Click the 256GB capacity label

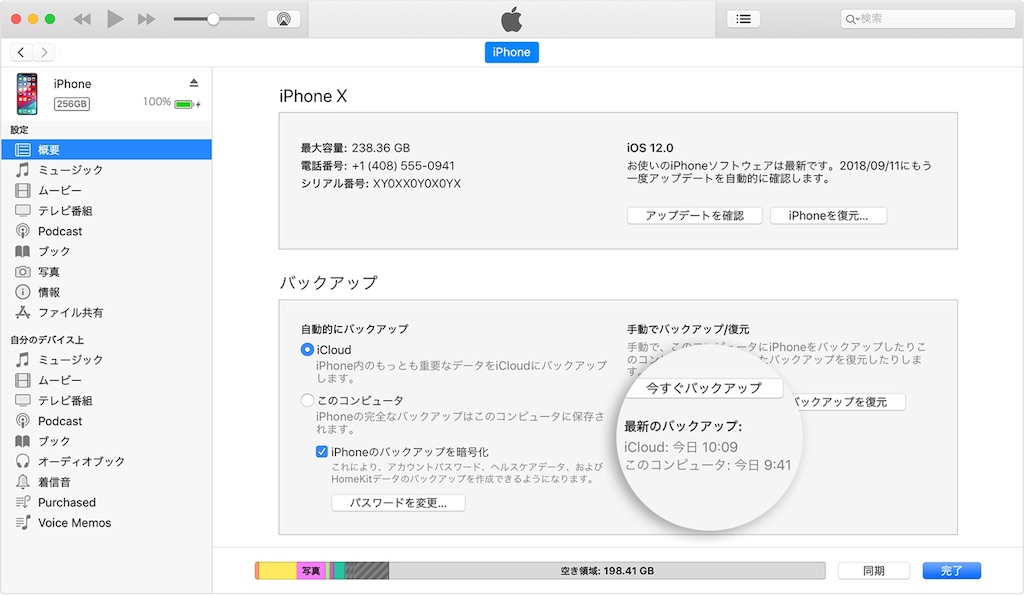tap(72, 104)
